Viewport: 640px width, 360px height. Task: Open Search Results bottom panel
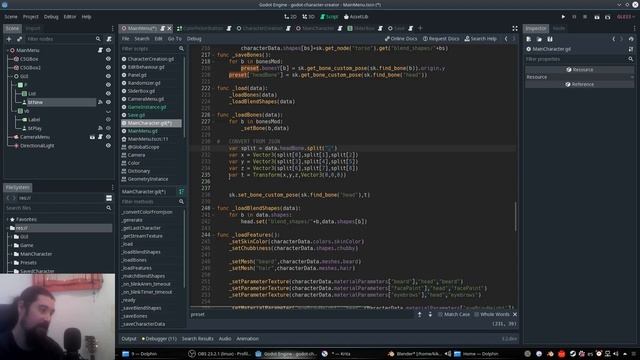coord(198,339)
